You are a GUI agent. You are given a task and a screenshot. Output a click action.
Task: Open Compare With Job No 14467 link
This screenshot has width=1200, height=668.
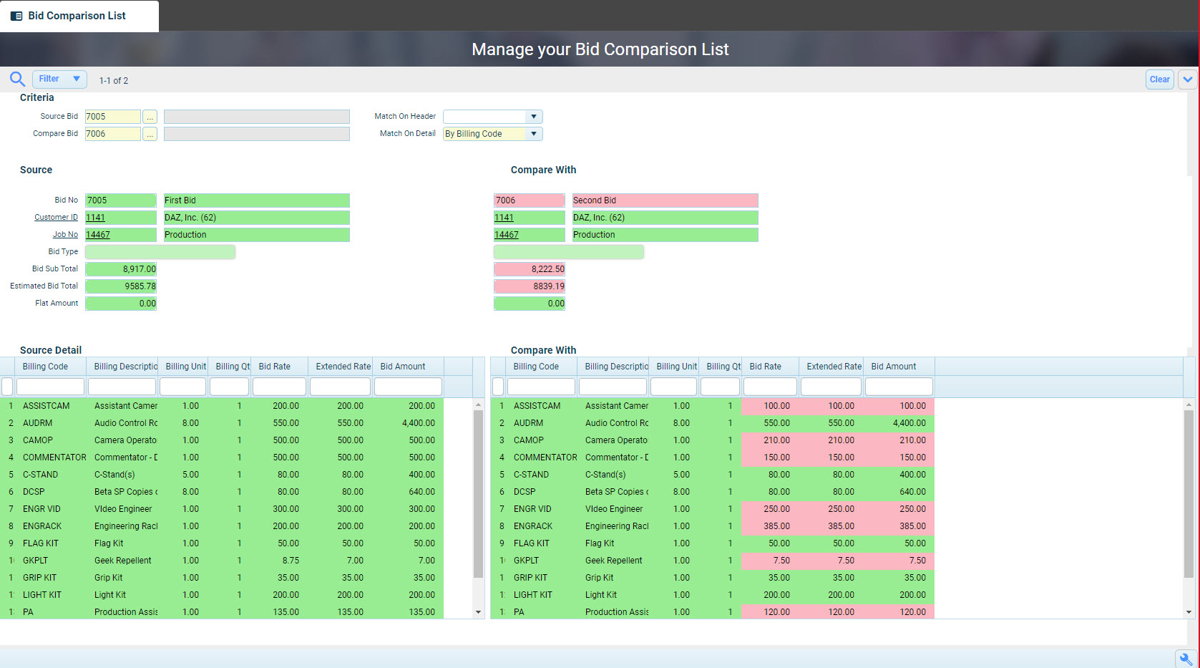click(506, 235)
